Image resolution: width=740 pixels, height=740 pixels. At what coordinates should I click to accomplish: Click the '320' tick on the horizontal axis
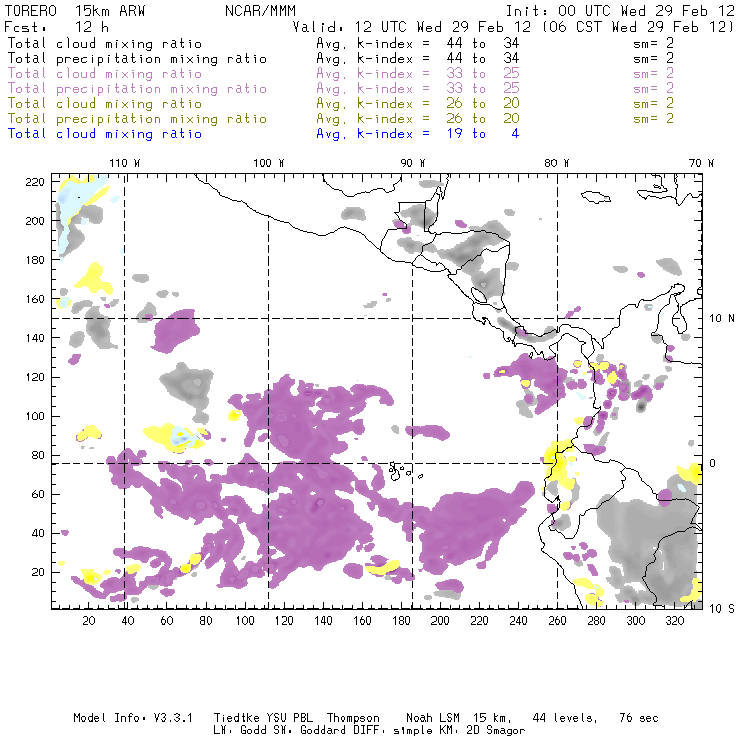coord(674,621)
